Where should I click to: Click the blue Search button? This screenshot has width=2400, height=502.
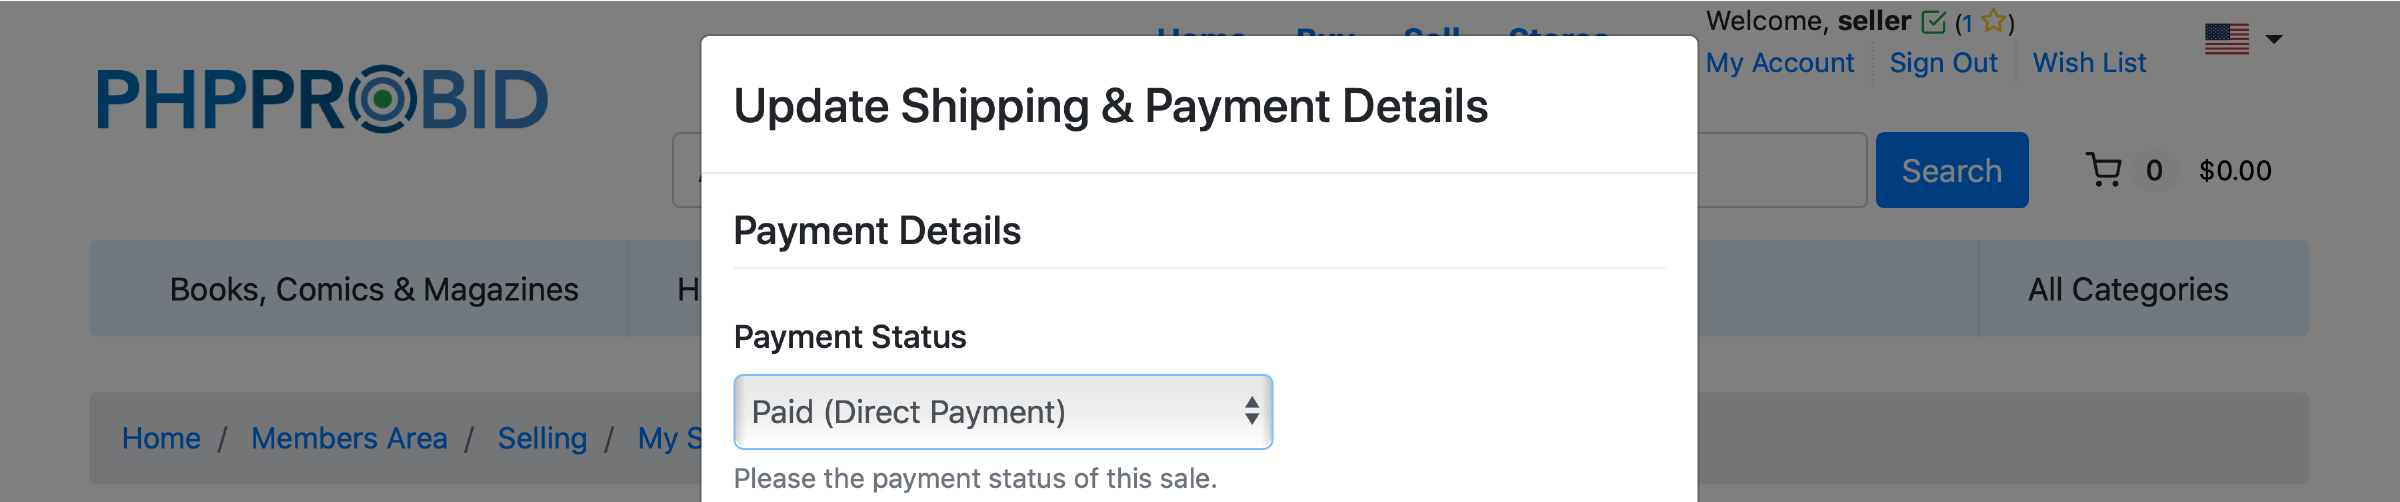(1952, 170)
